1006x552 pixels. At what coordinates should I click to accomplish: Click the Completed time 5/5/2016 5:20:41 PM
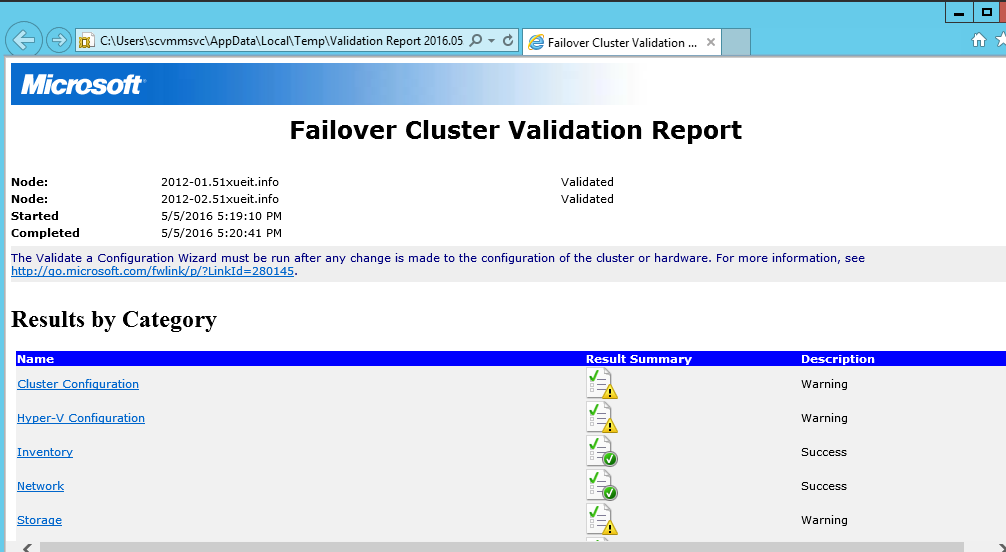click(221, 233)
